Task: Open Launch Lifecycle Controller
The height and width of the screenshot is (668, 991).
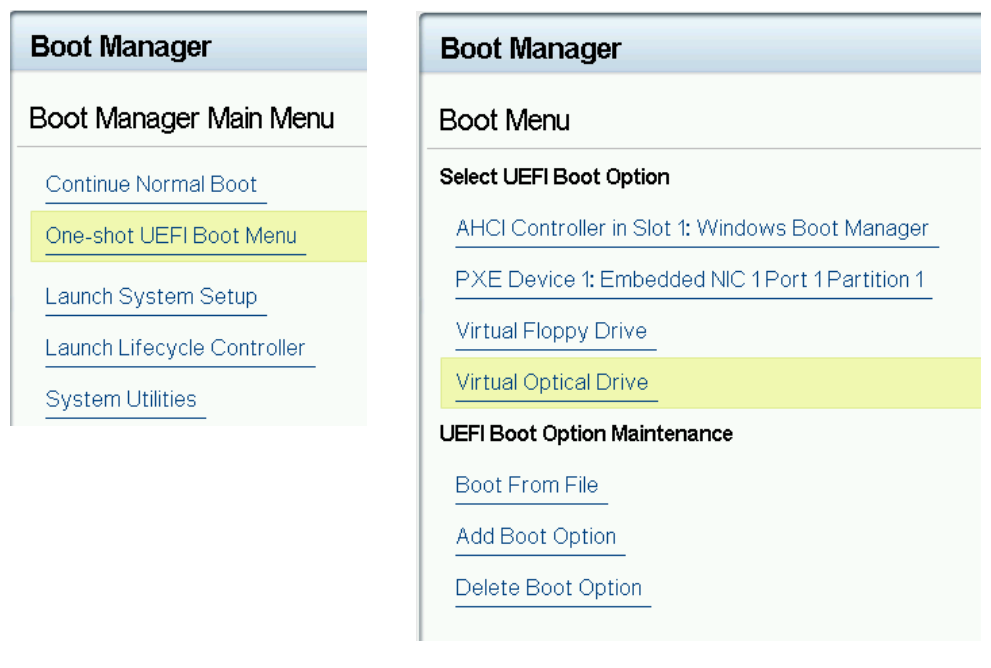Action: pyautogui.click(x=174, y=348)
